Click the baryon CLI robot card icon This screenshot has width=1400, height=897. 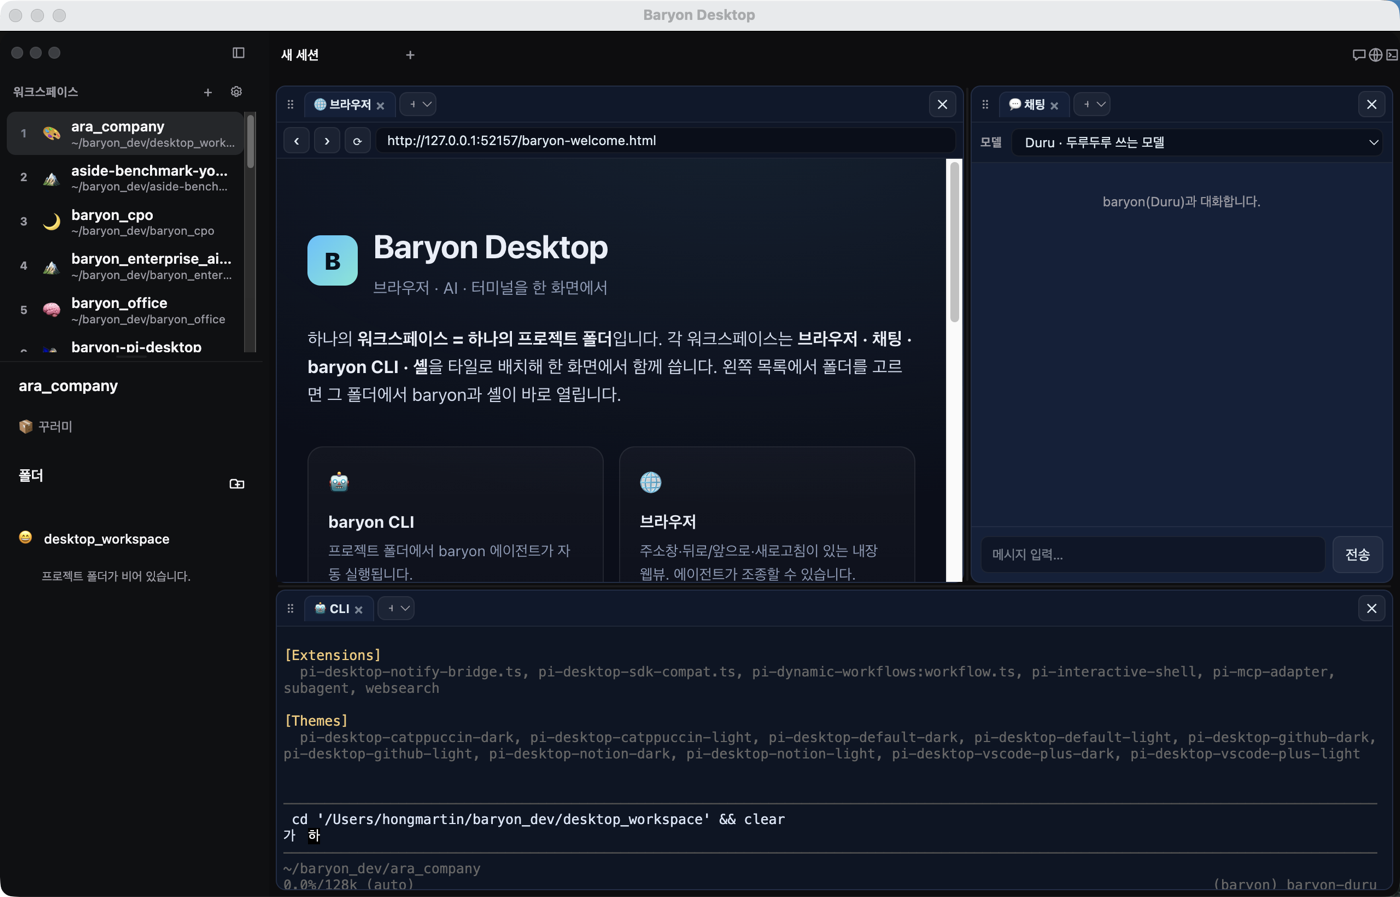point(339,482)
